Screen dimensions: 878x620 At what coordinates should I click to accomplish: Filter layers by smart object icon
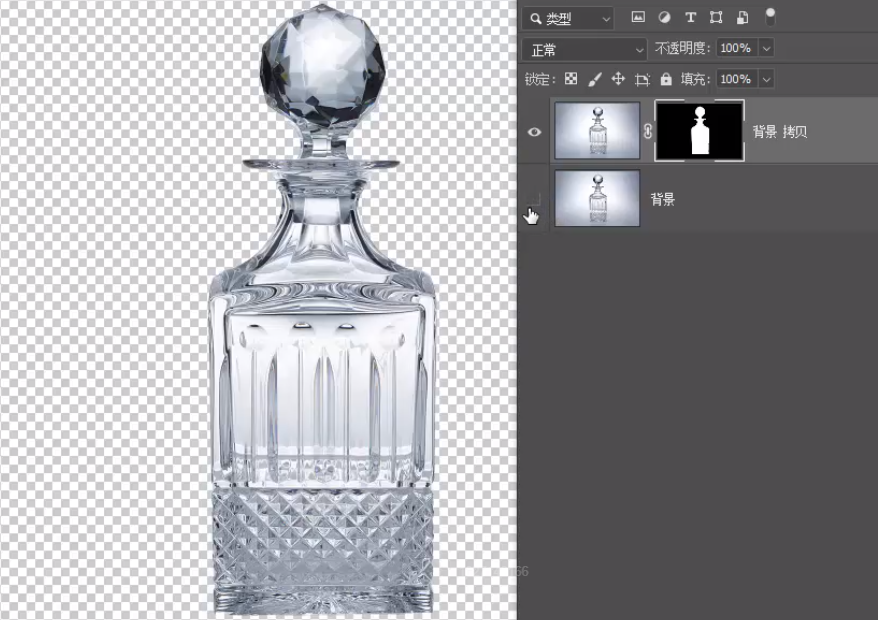pyautogui.click(x=742, y=17)
